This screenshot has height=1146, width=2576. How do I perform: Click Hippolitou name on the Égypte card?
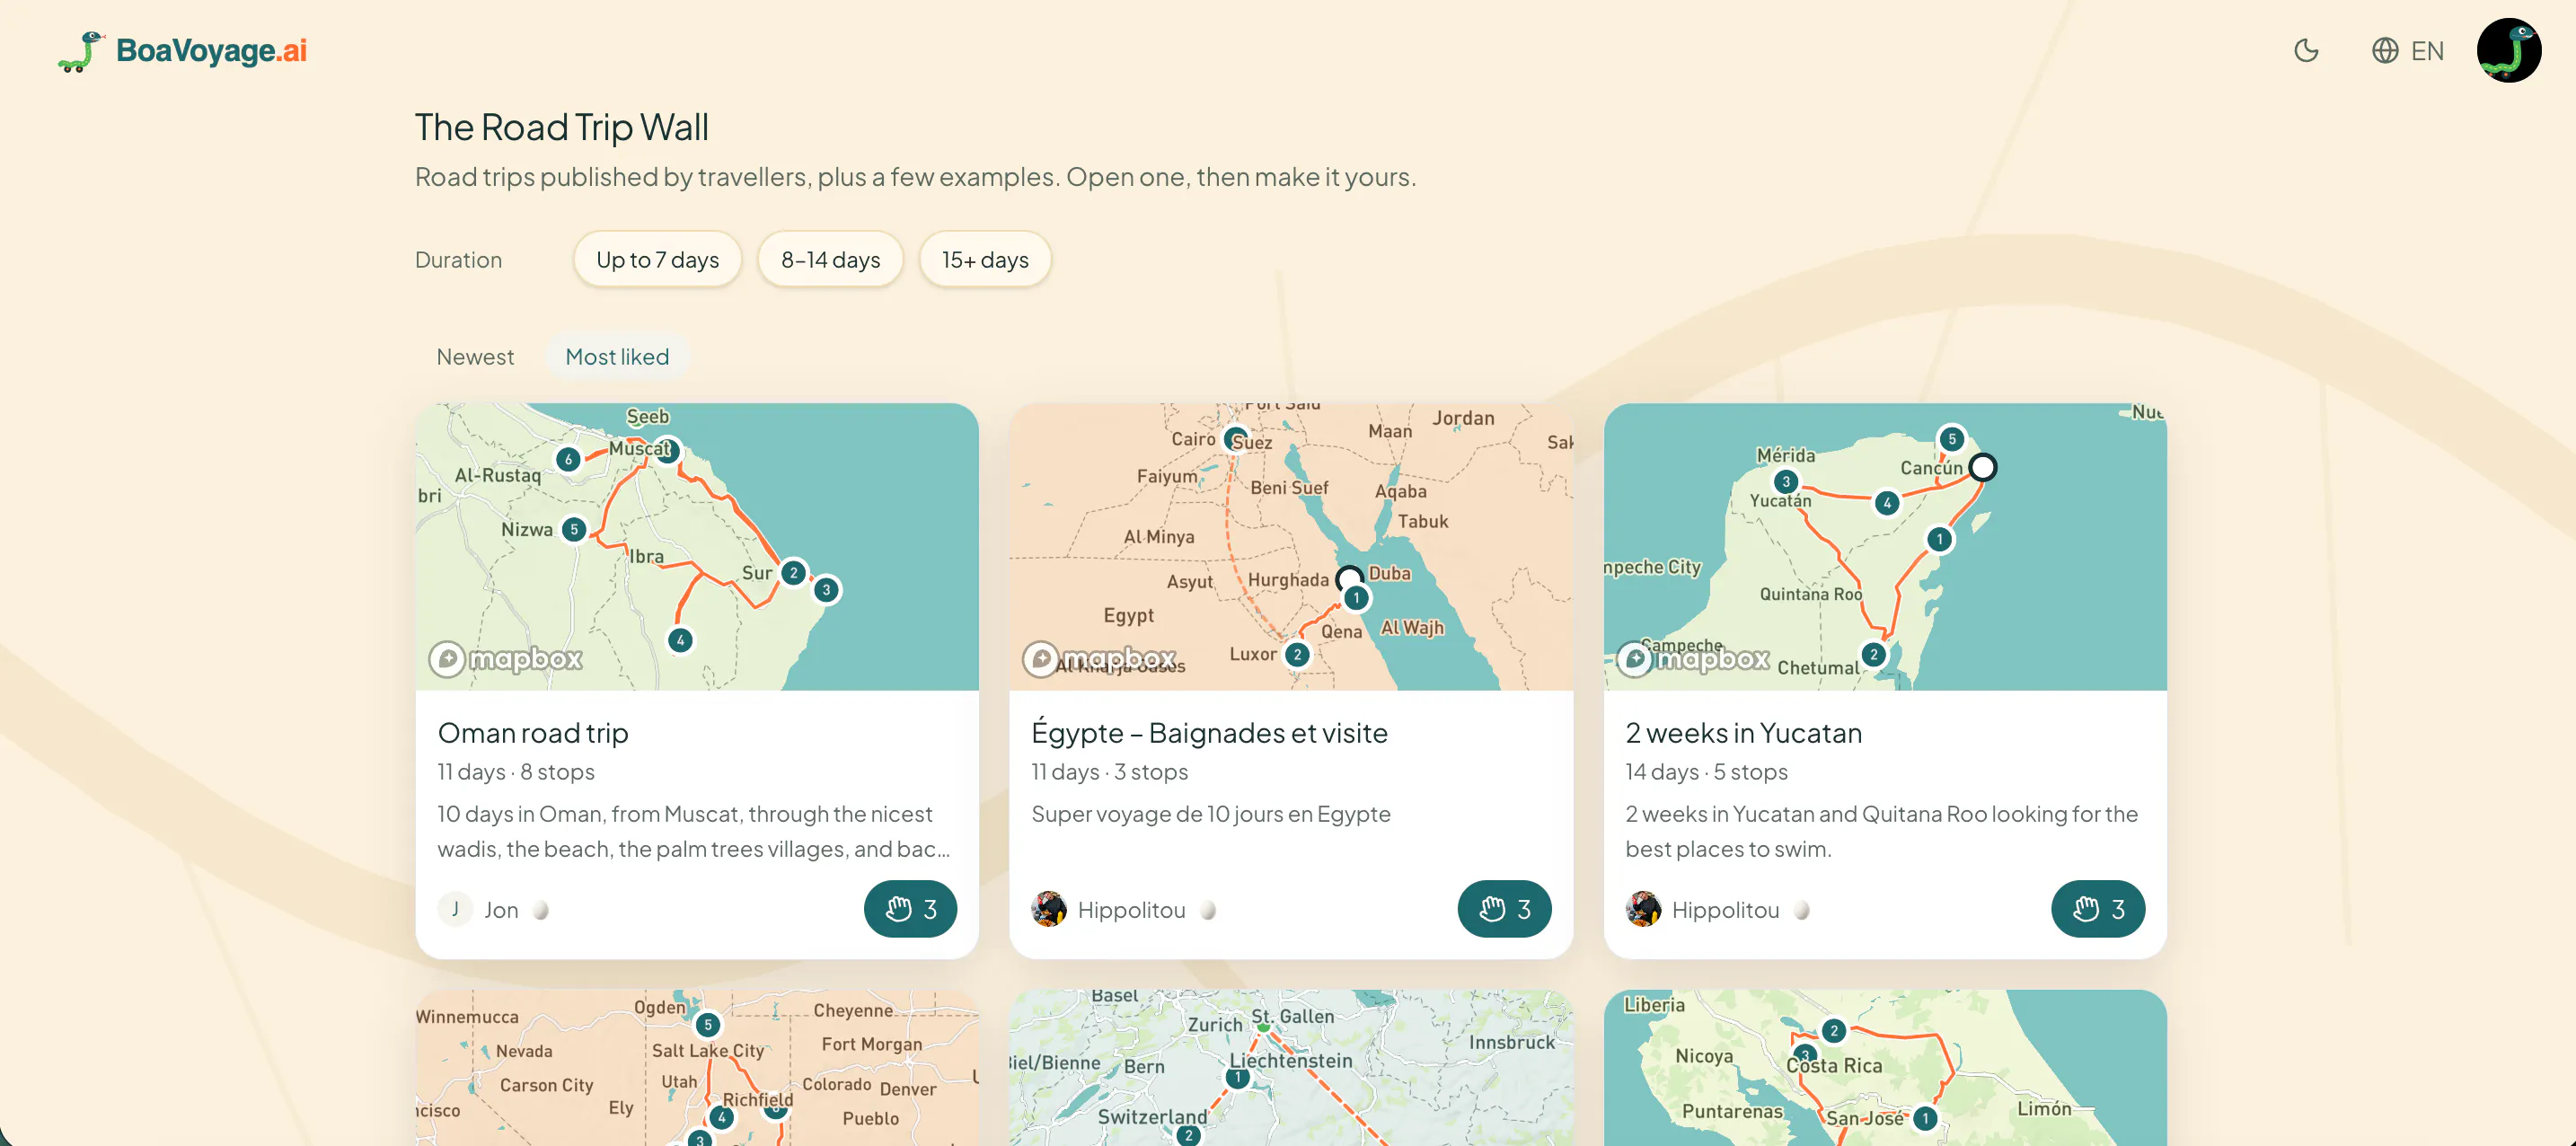coord(1131,910)
